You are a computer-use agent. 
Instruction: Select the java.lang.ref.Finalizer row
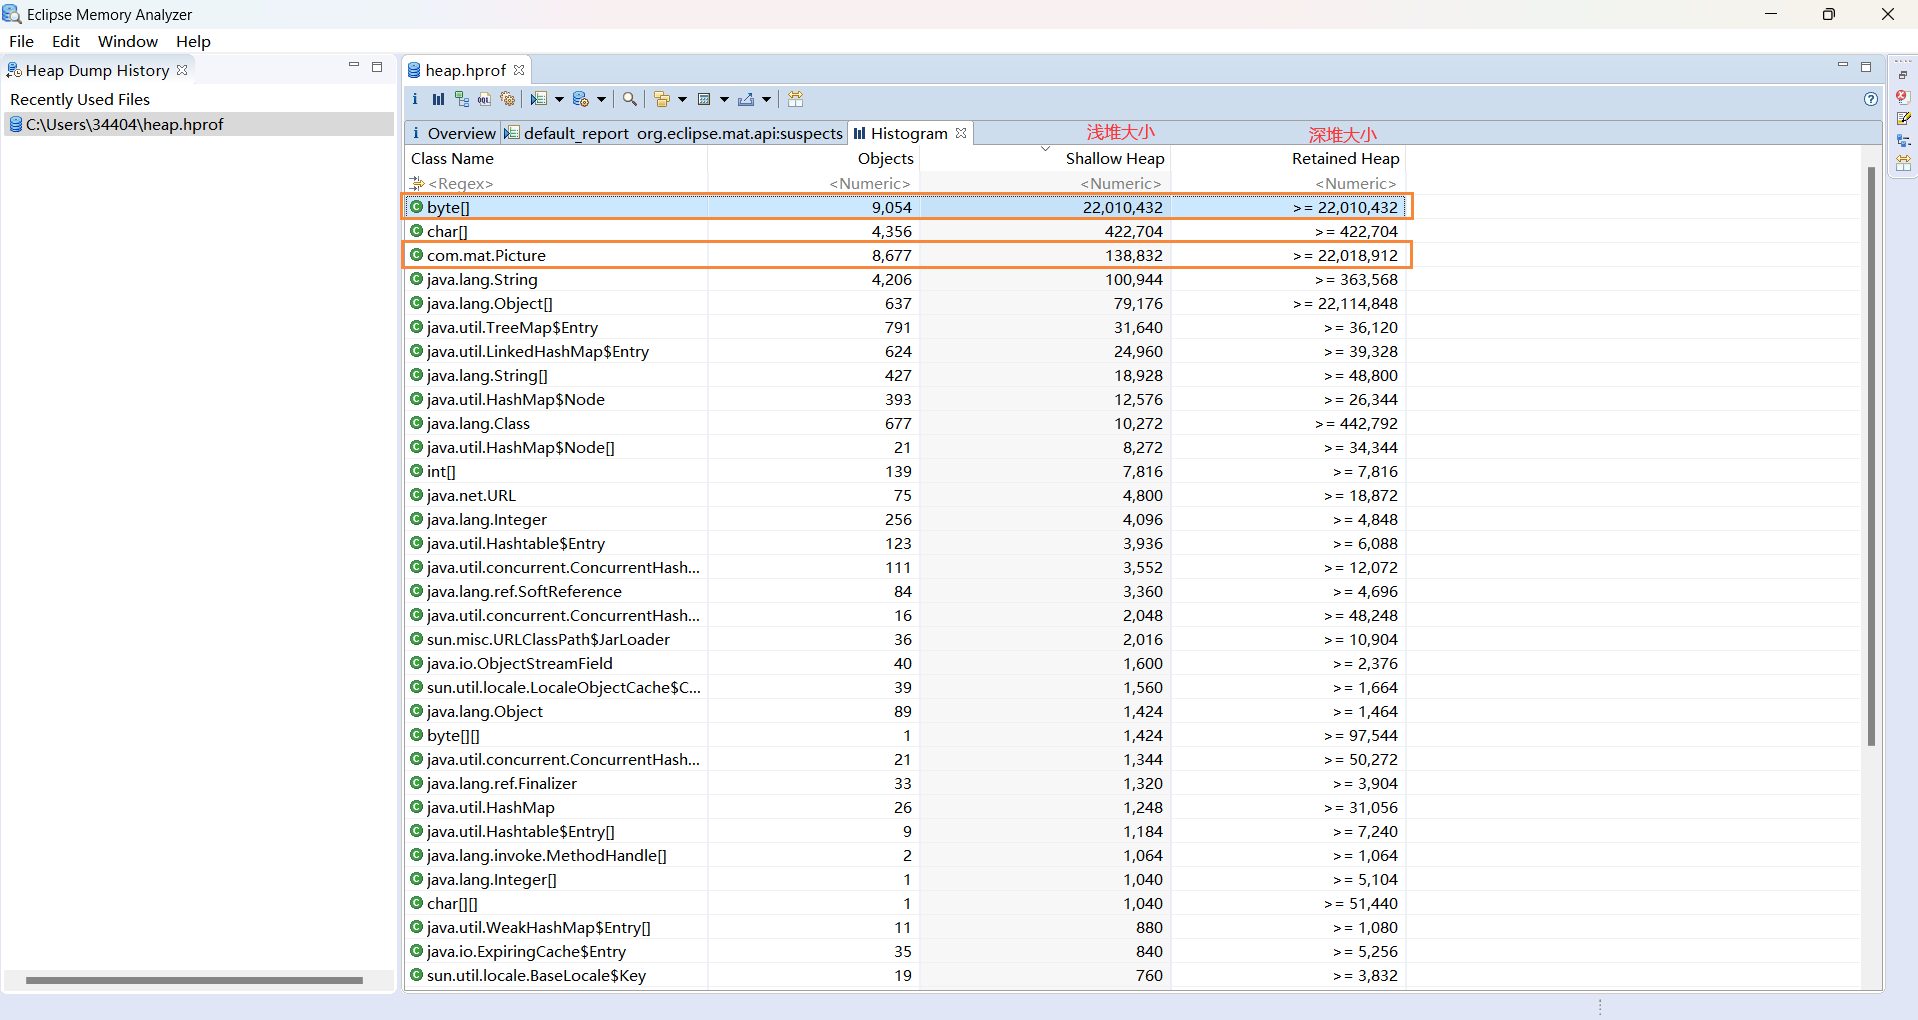pos(906,783)
